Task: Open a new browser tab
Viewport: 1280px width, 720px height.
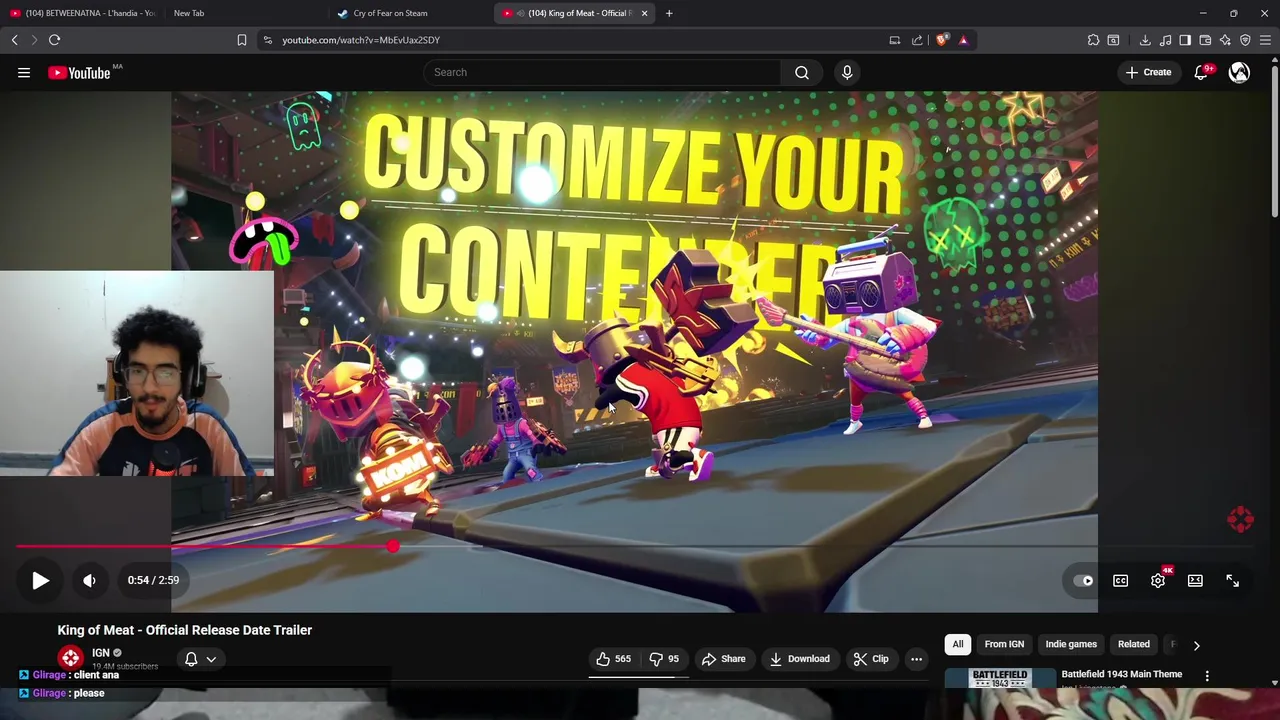Action: point(669,13)
